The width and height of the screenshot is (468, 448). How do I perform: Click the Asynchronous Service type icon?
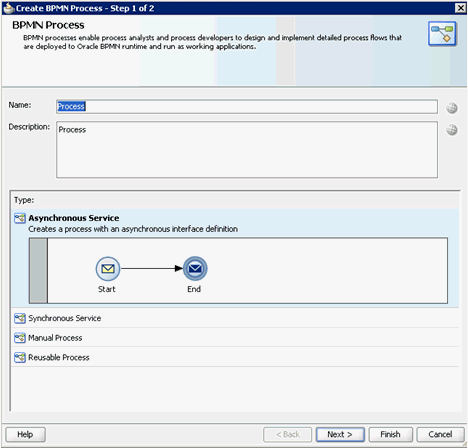20,218
